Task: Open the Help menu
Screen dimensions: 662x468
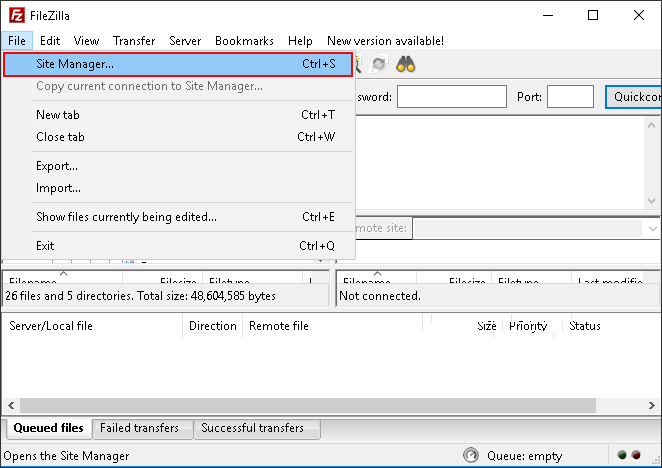Action: [300, 41]
